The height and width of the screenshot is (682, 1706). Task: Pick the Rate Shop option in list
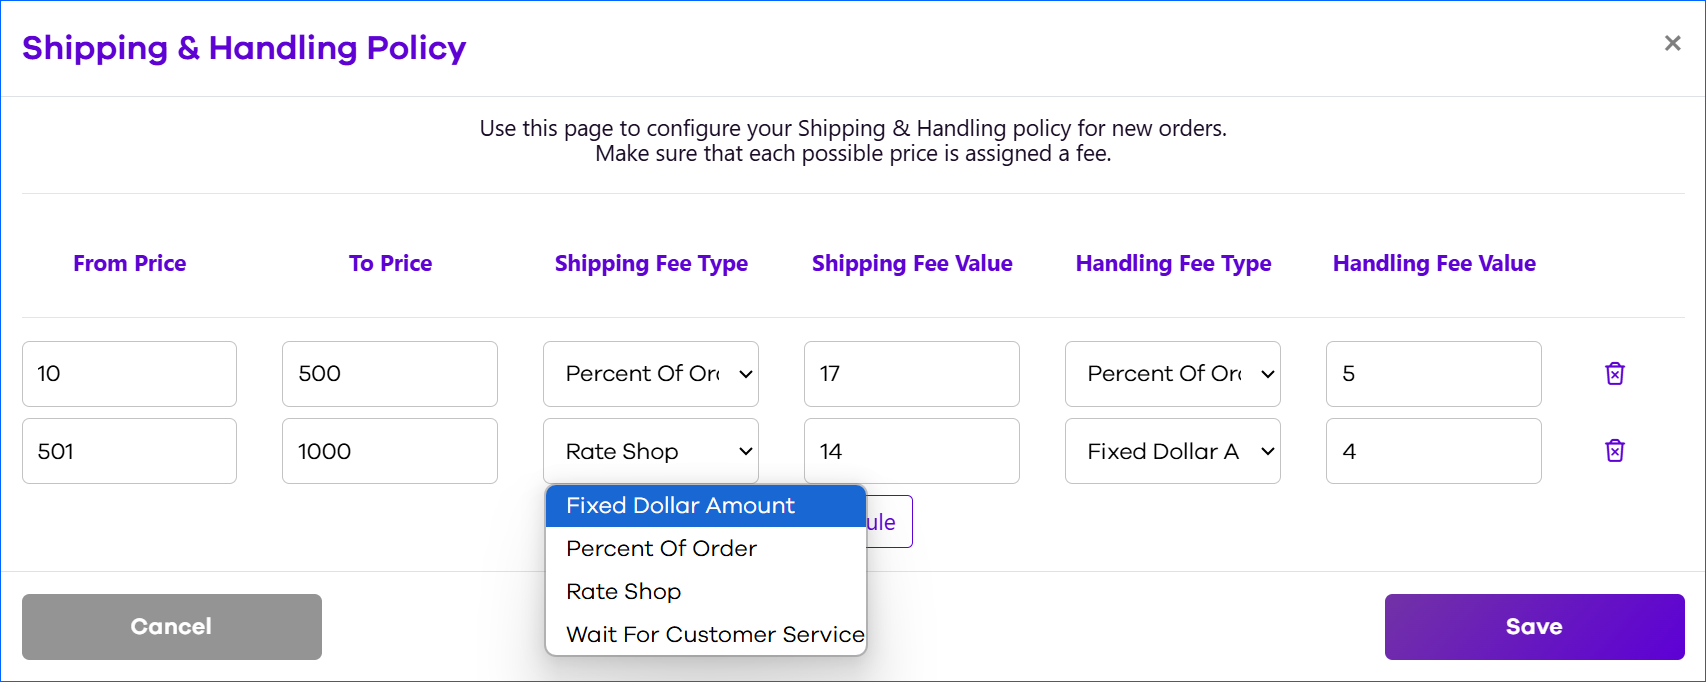(706, 592)
